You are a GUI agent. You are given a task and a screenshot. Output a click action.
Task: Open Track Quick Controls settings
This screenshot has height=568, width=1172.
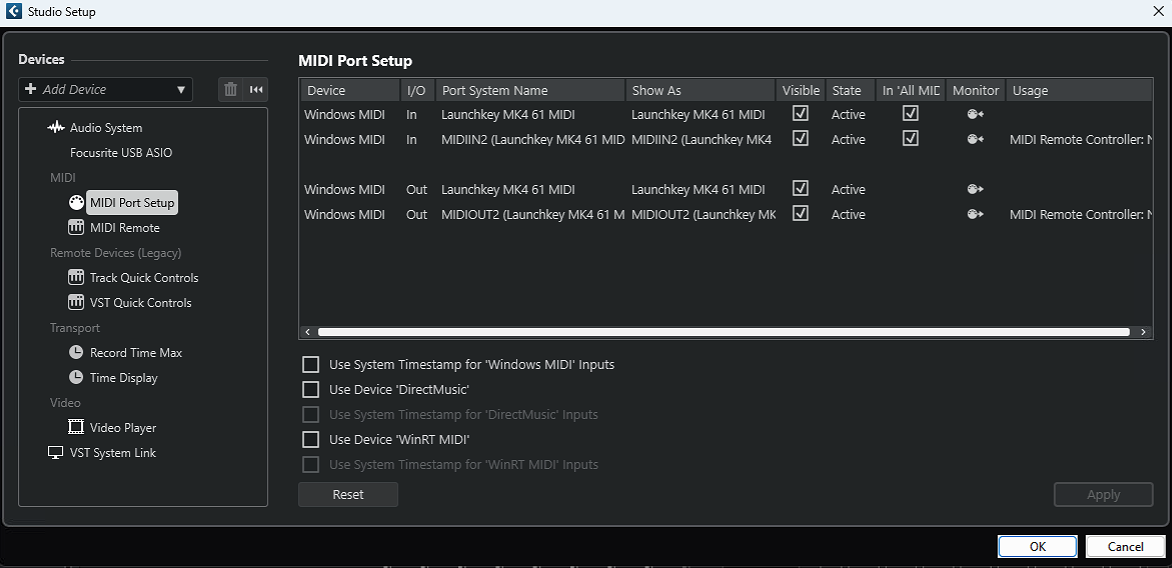(144, 278)
